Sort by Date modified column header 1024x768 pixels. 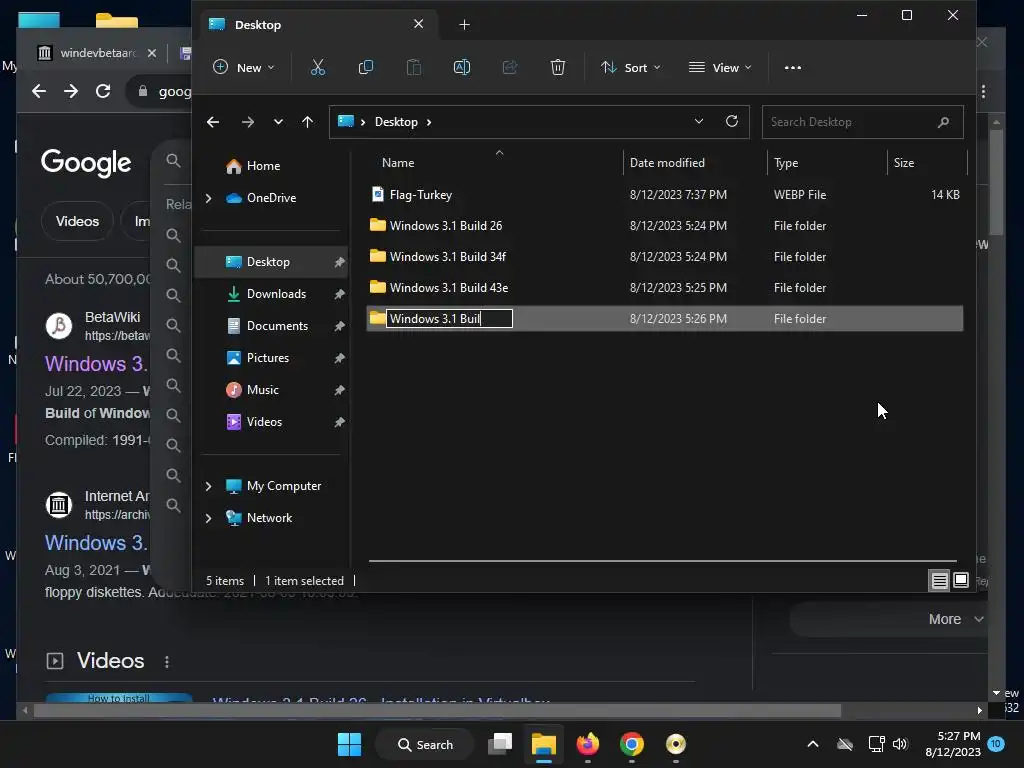pyautogui.click(x=667, y=163)
